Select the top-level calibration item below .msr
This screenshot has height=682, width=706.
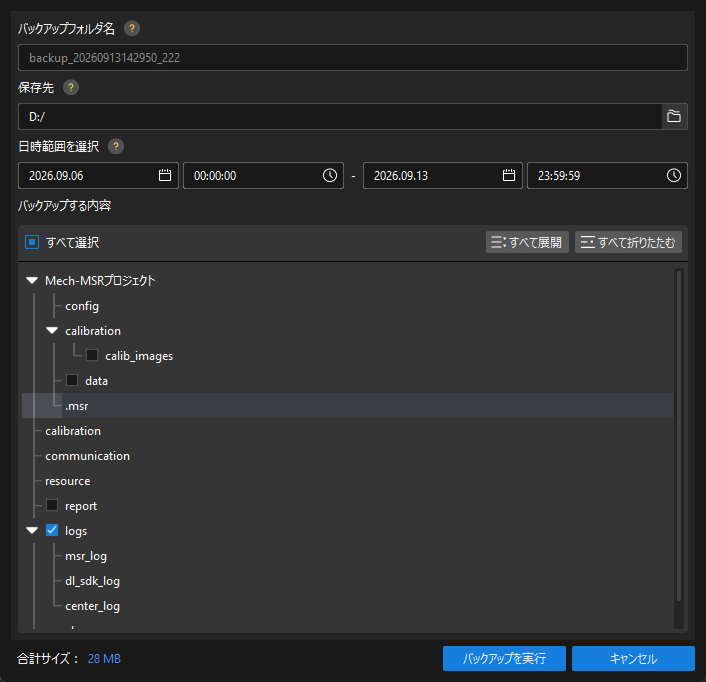pyautogui.click(x=73, y=431)
